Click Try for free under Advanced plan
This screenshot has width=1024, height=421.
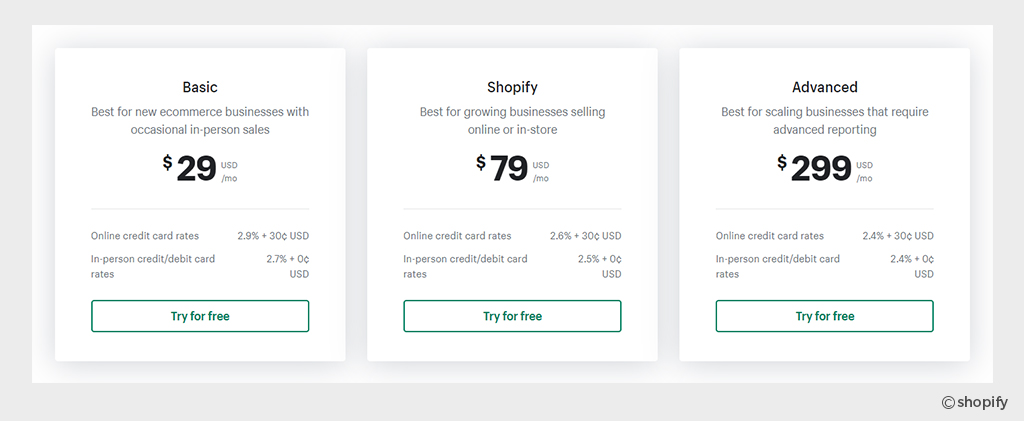[825, 316]
